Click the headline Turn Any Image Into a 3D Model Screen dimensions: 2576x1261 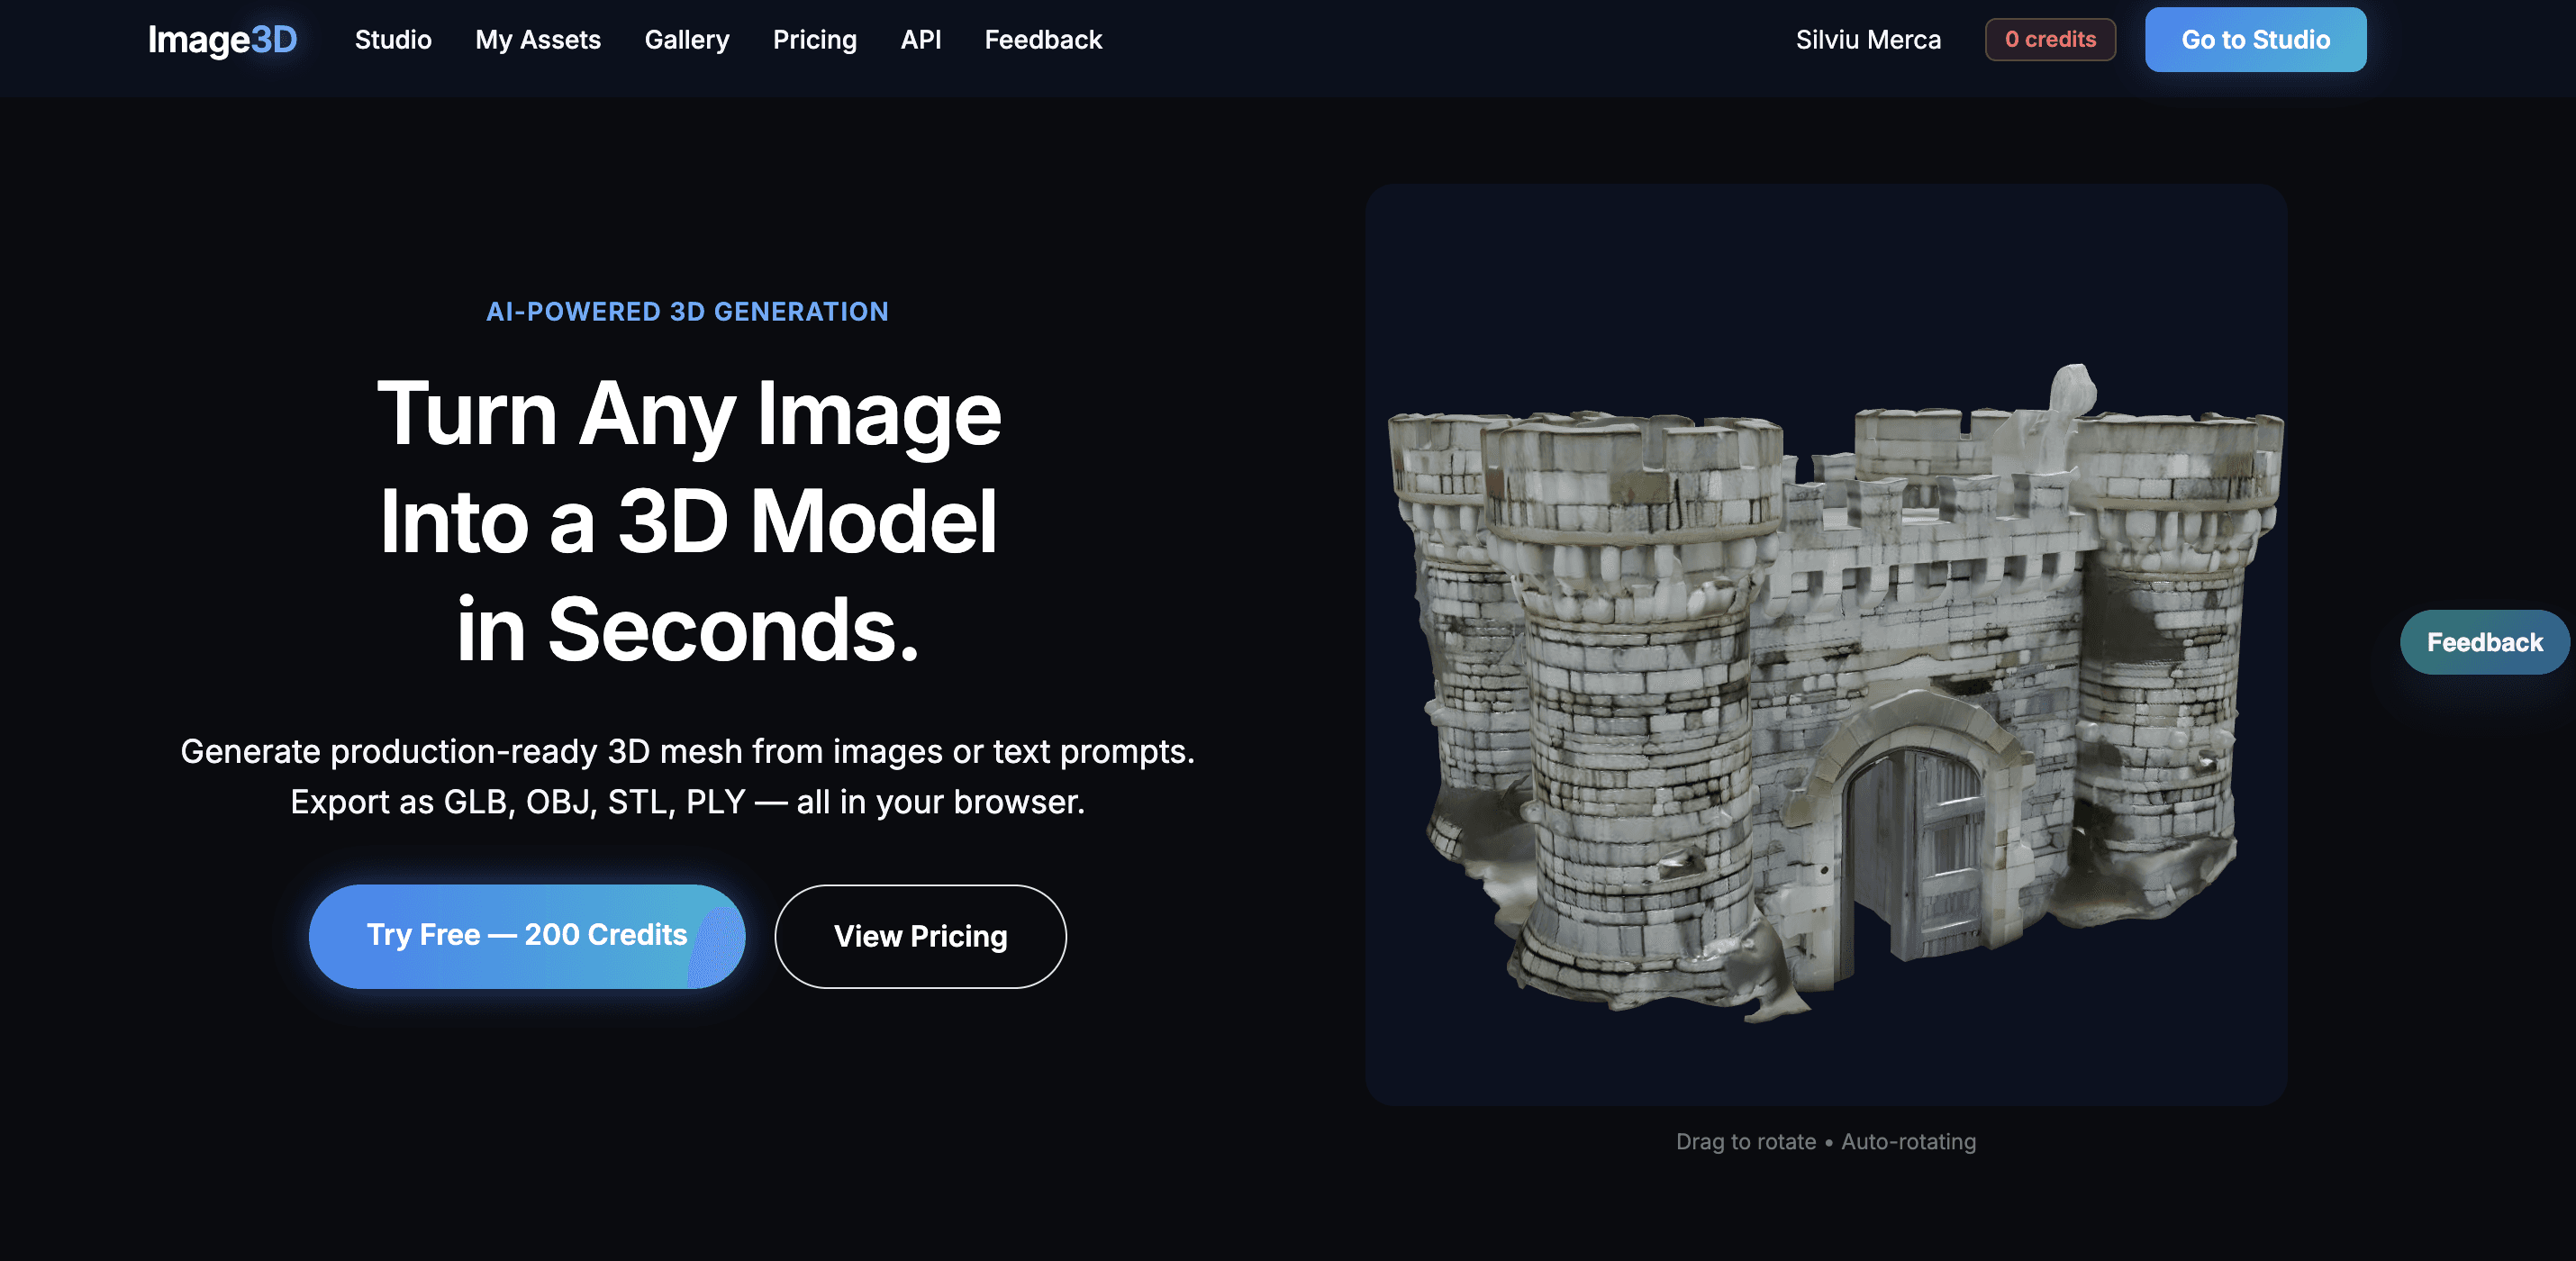coord(690,520)
